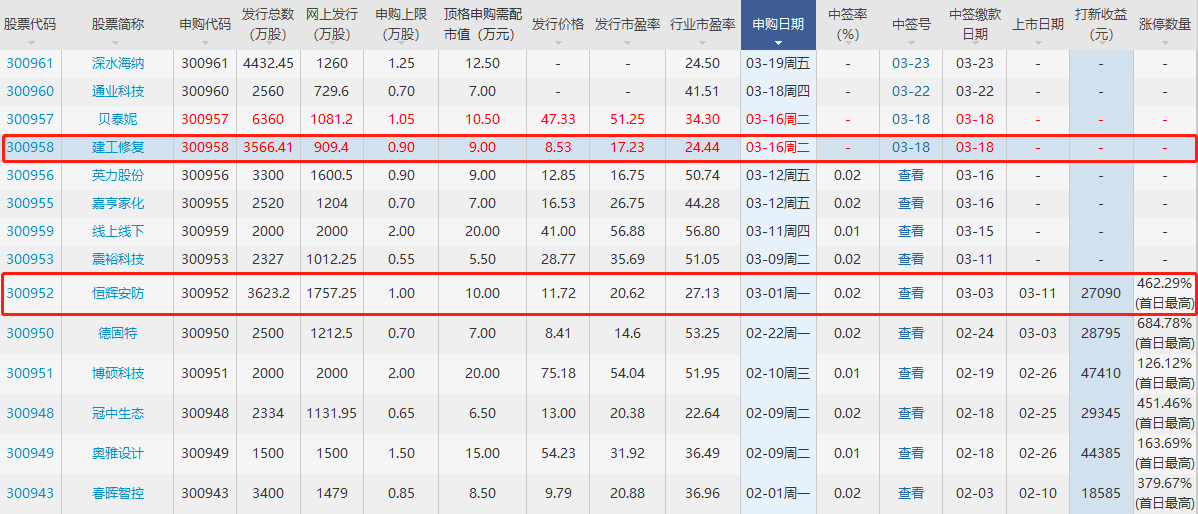Image resolution: width=1198 pixels, height=514 pixels.
Task: Open 中签号 link 03-18 for 建工修复
Action: pos(911,147)
